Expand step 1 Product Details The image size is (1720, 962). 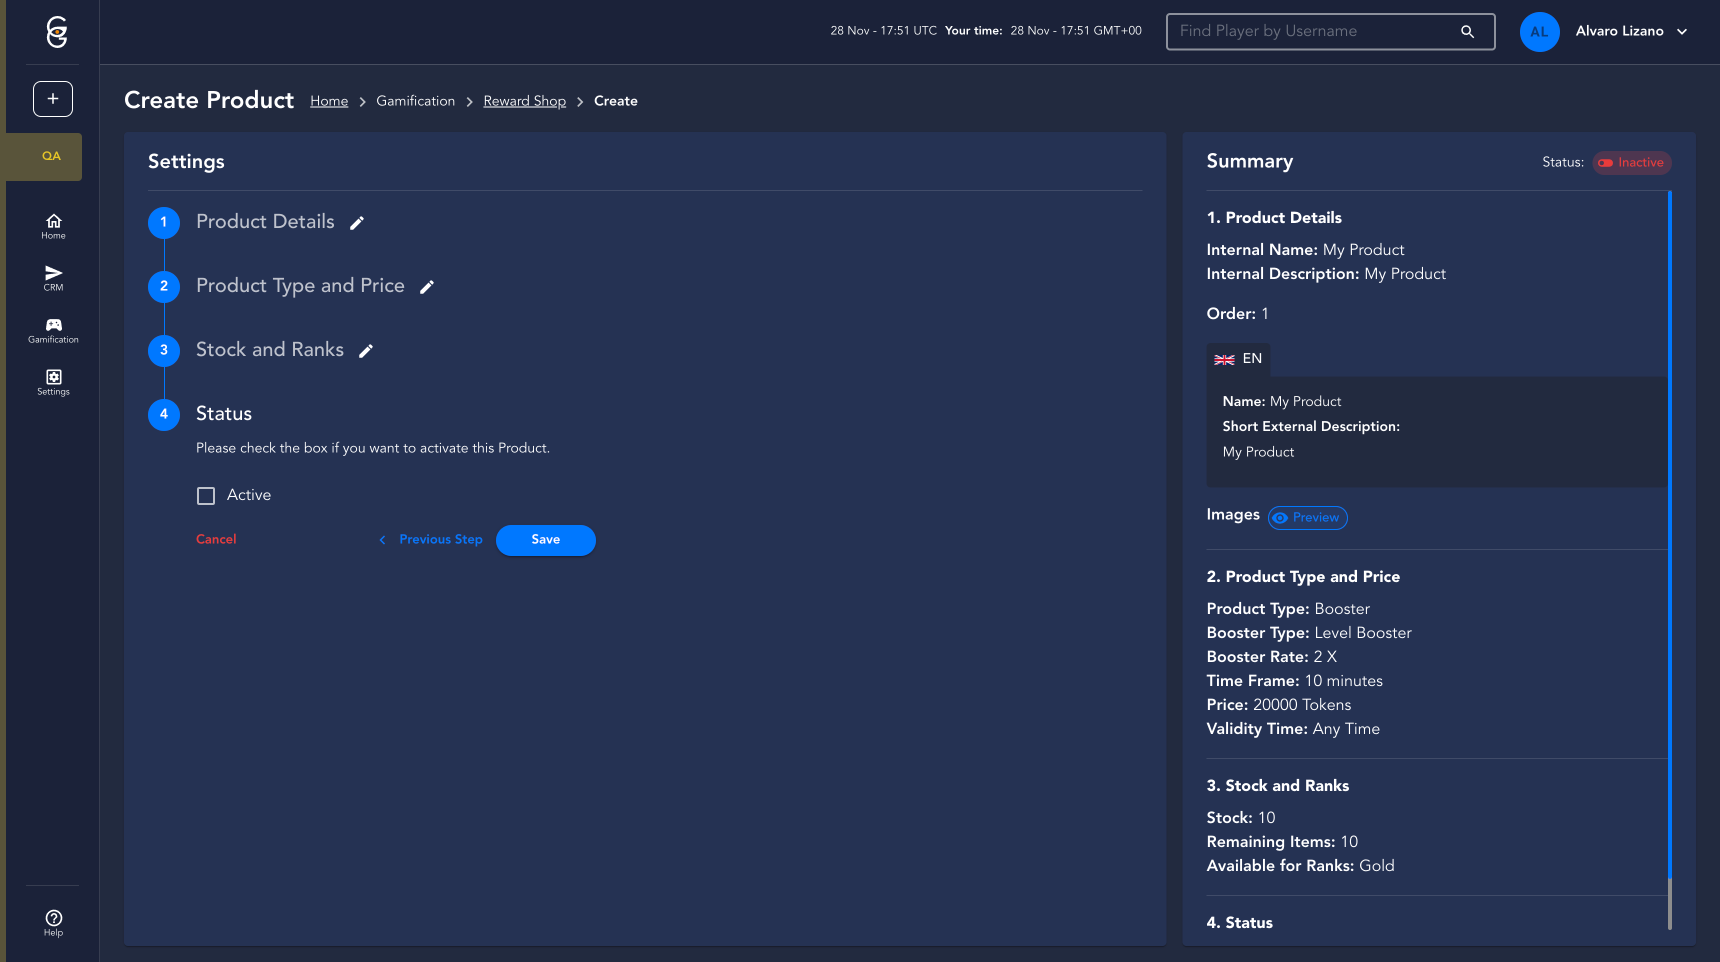click(265, 222)
